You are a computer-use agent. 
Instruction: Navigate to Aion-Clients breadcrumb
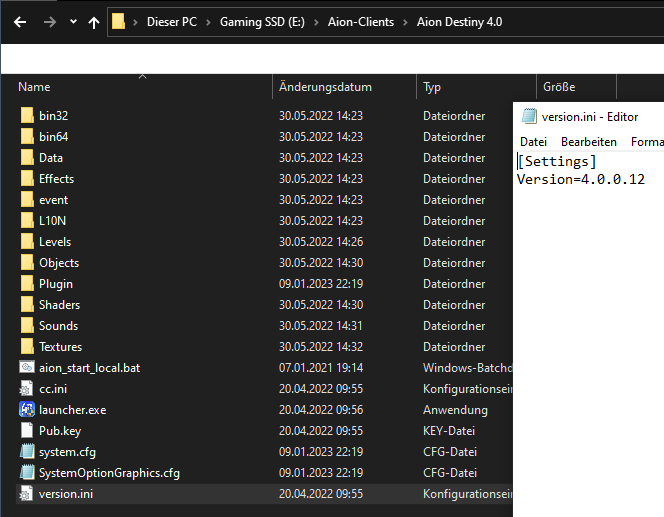[x=361, y=22]
